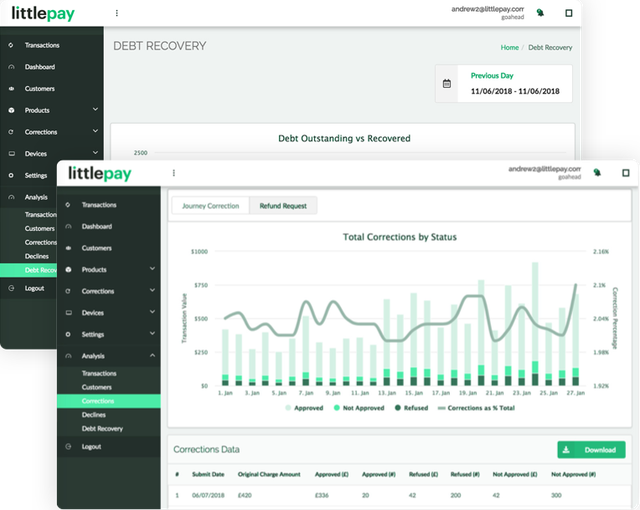The width and height of the screenshot is (640, 510).
Task: Click Home breadcrumb link in back window
Action: pyautogui.click(x=509, y=47)
